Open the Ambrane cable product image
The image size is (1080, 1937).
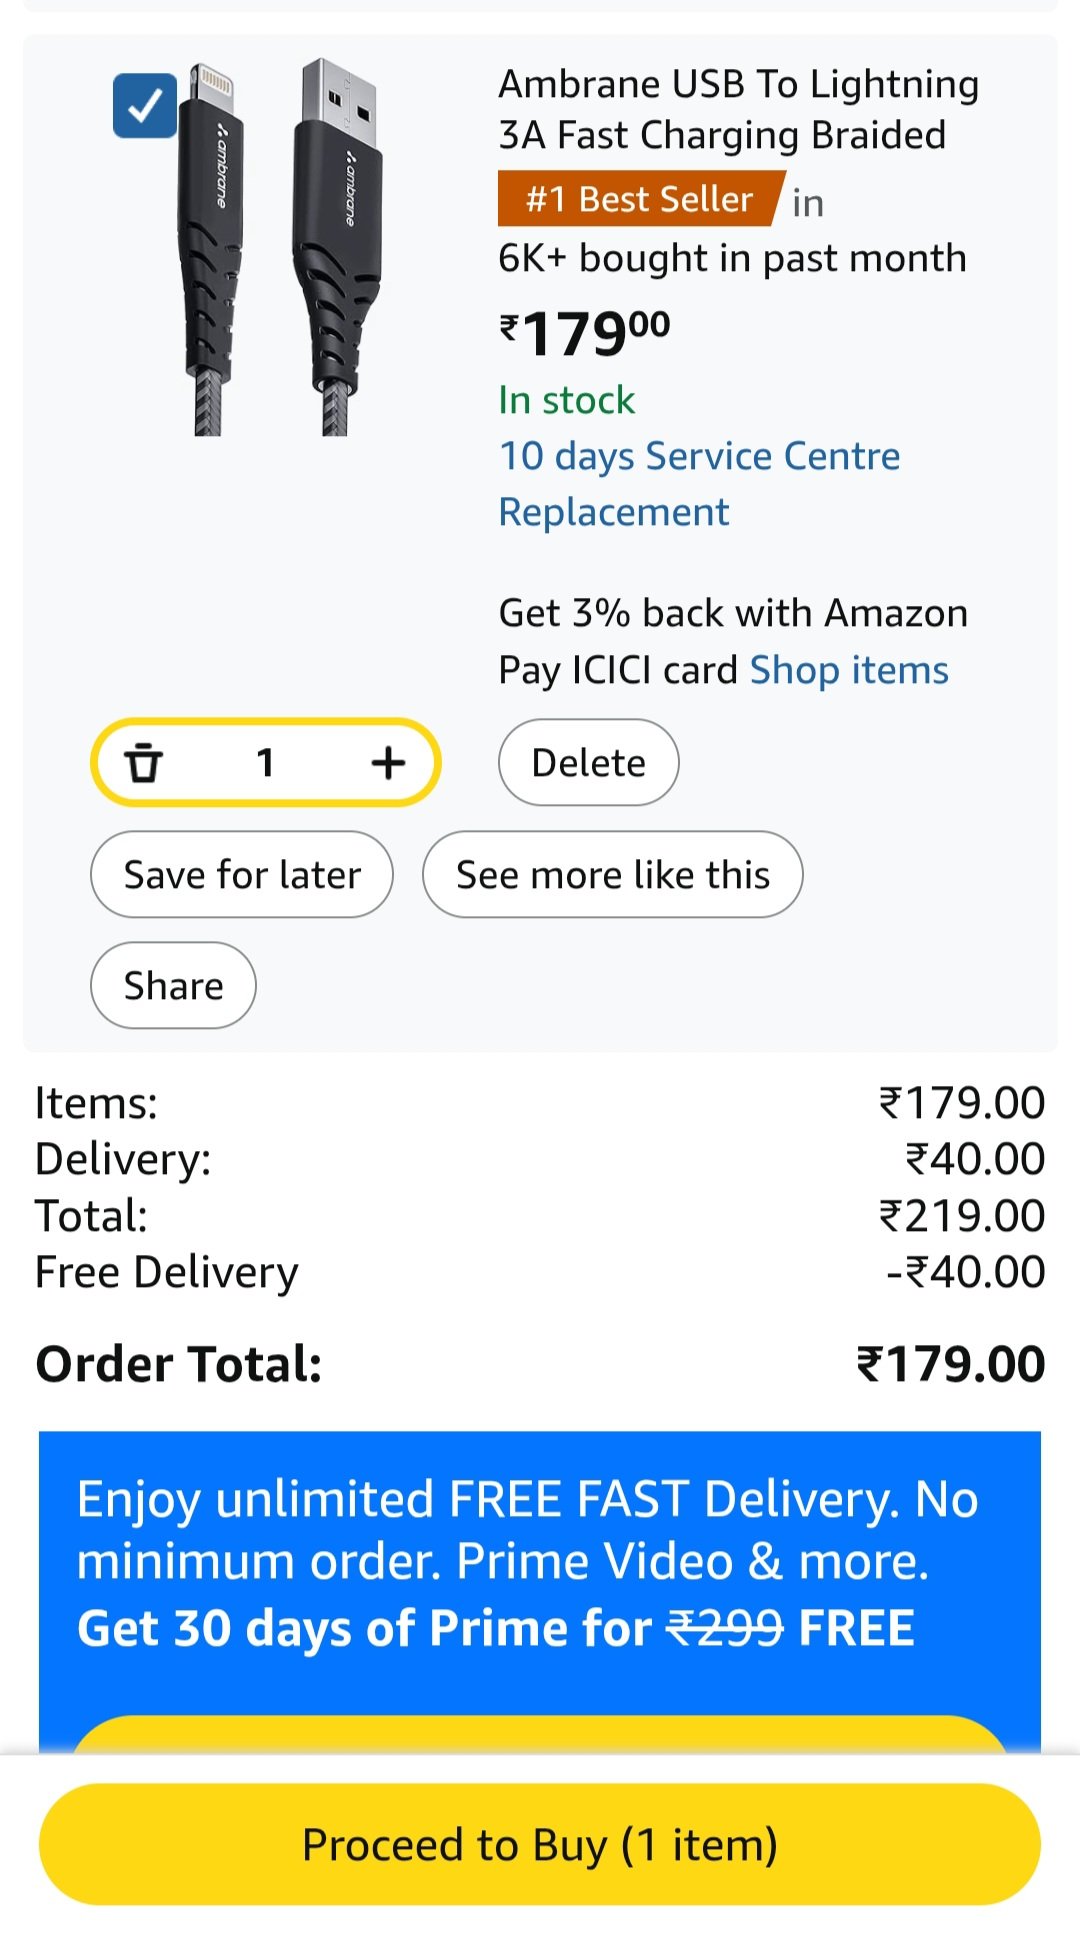[282, 247]
